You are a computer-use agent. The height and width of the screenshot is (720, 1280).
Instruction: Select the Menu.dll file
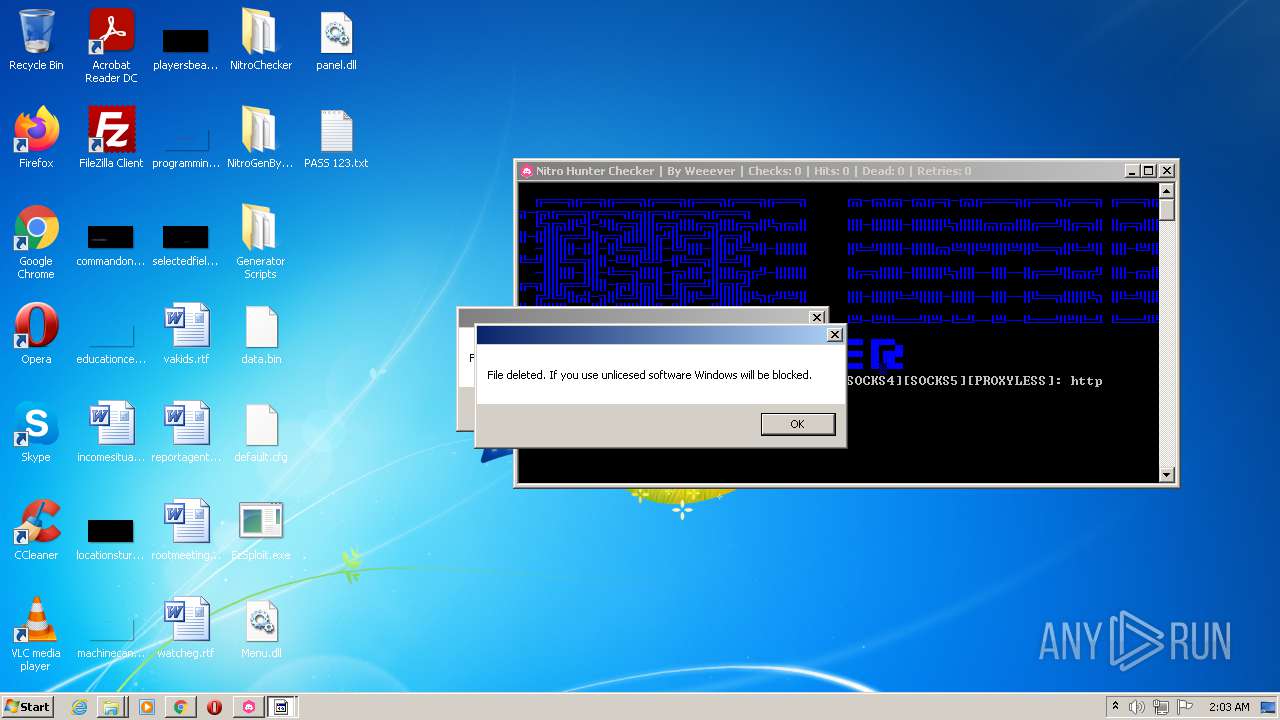coord(260,628)
